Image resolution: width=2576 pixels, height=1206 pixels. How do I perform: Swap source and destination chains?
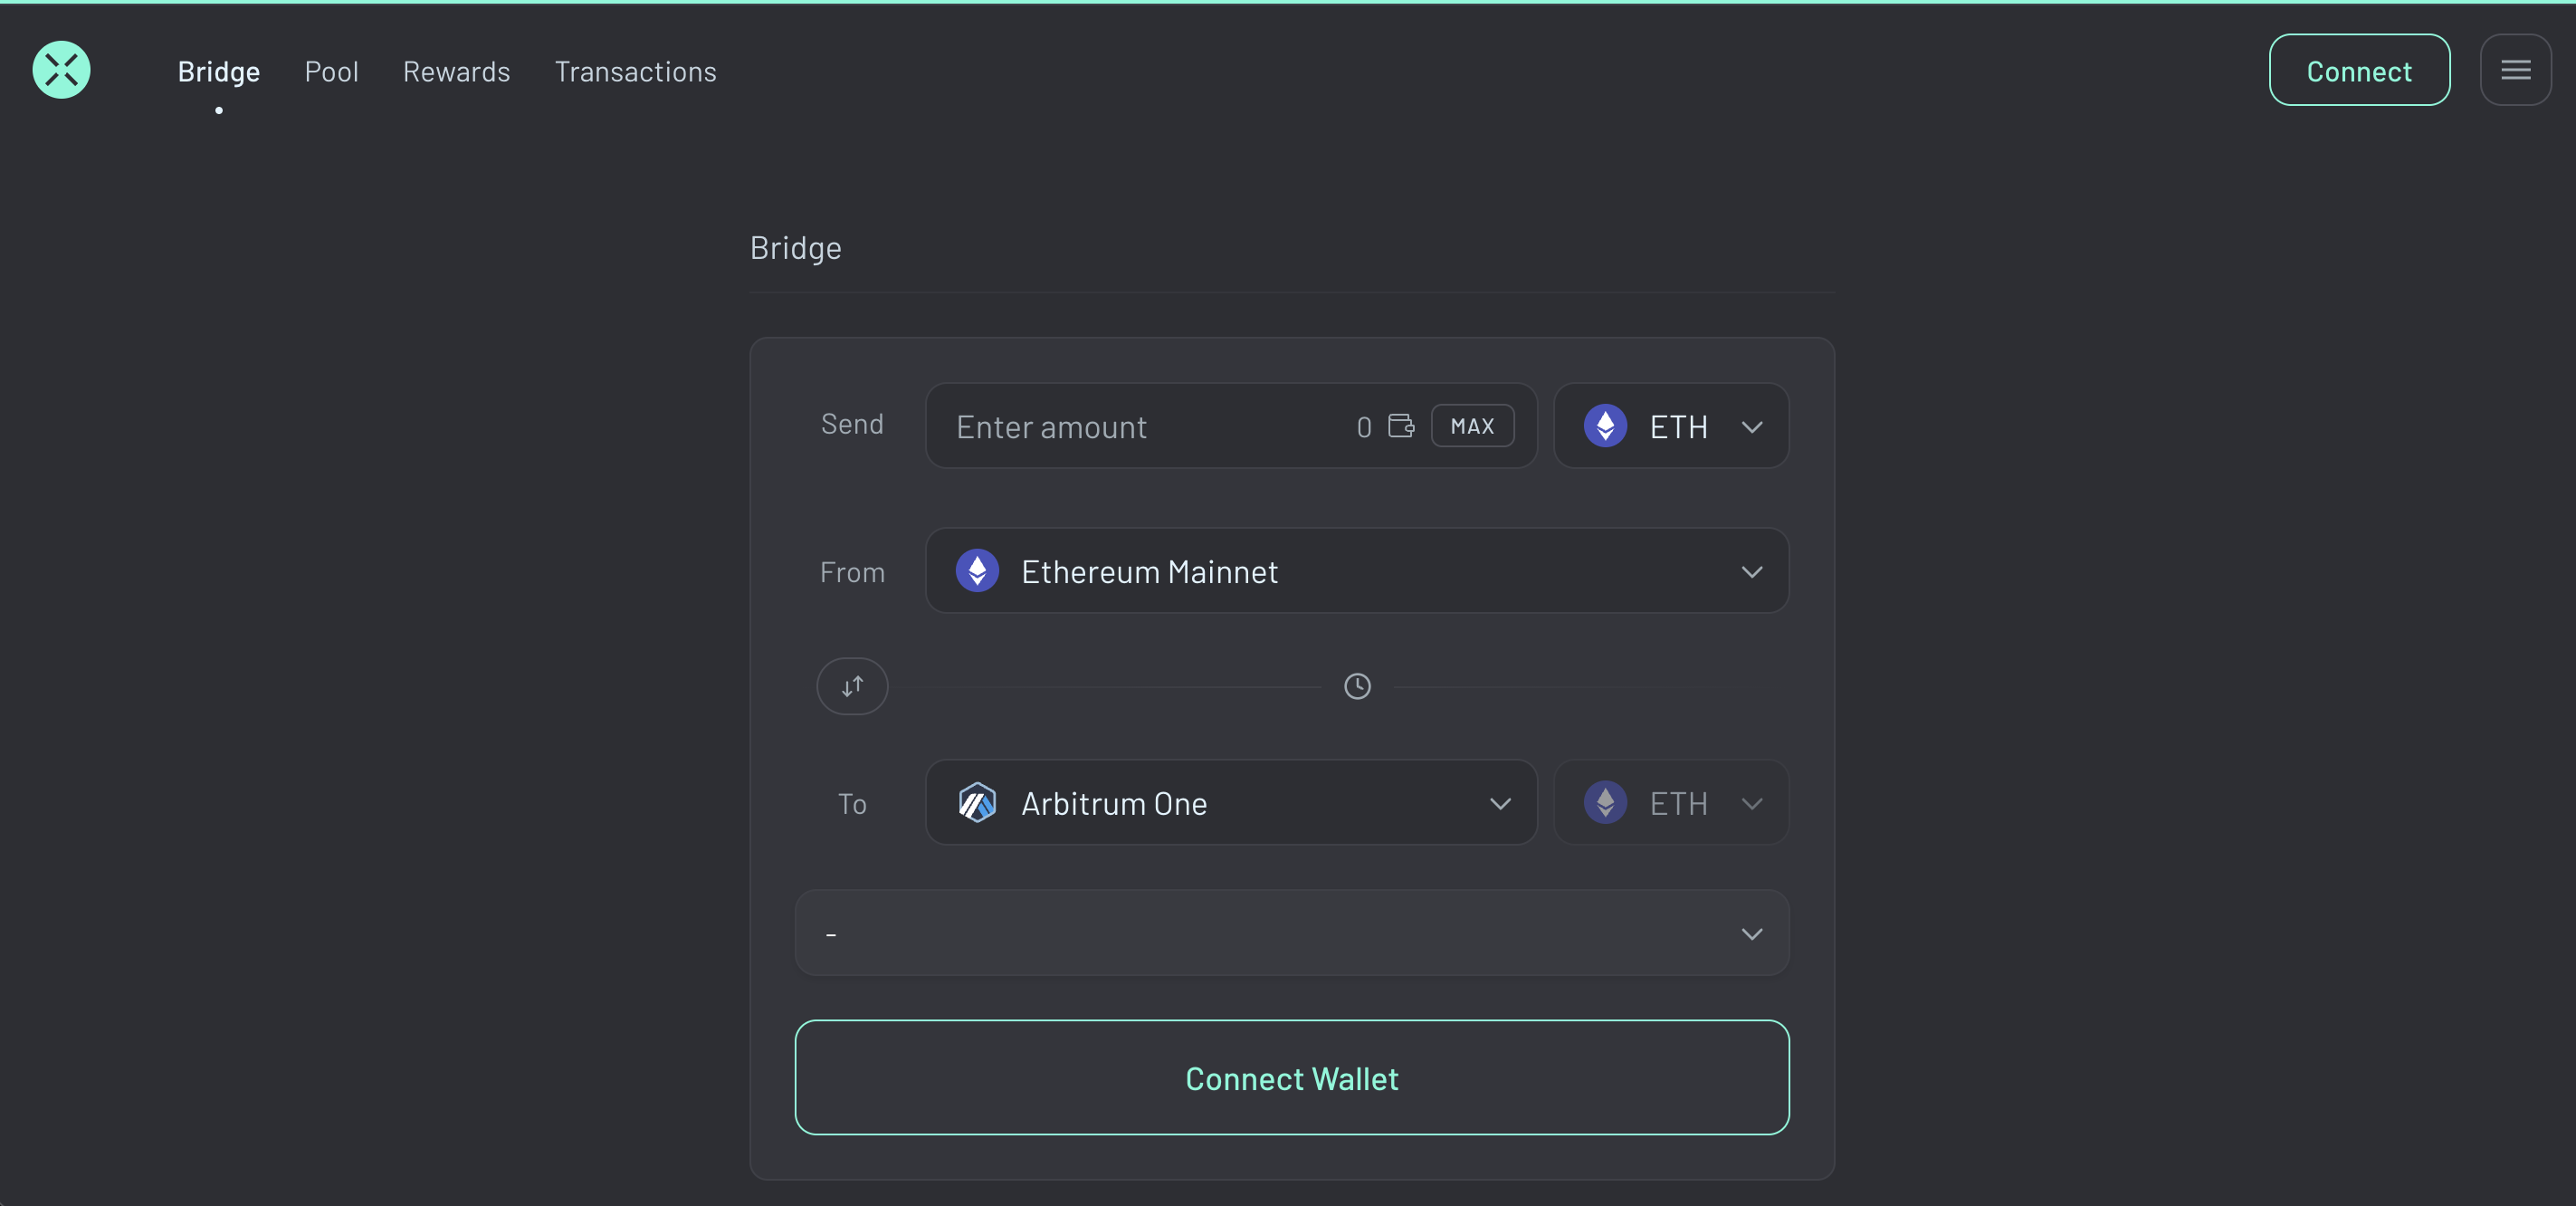(x=852, y=686)
